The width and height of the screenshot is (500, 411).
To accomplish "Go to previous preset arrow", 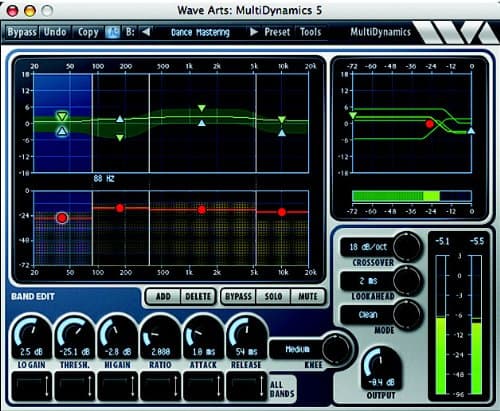I will [146, 32].
